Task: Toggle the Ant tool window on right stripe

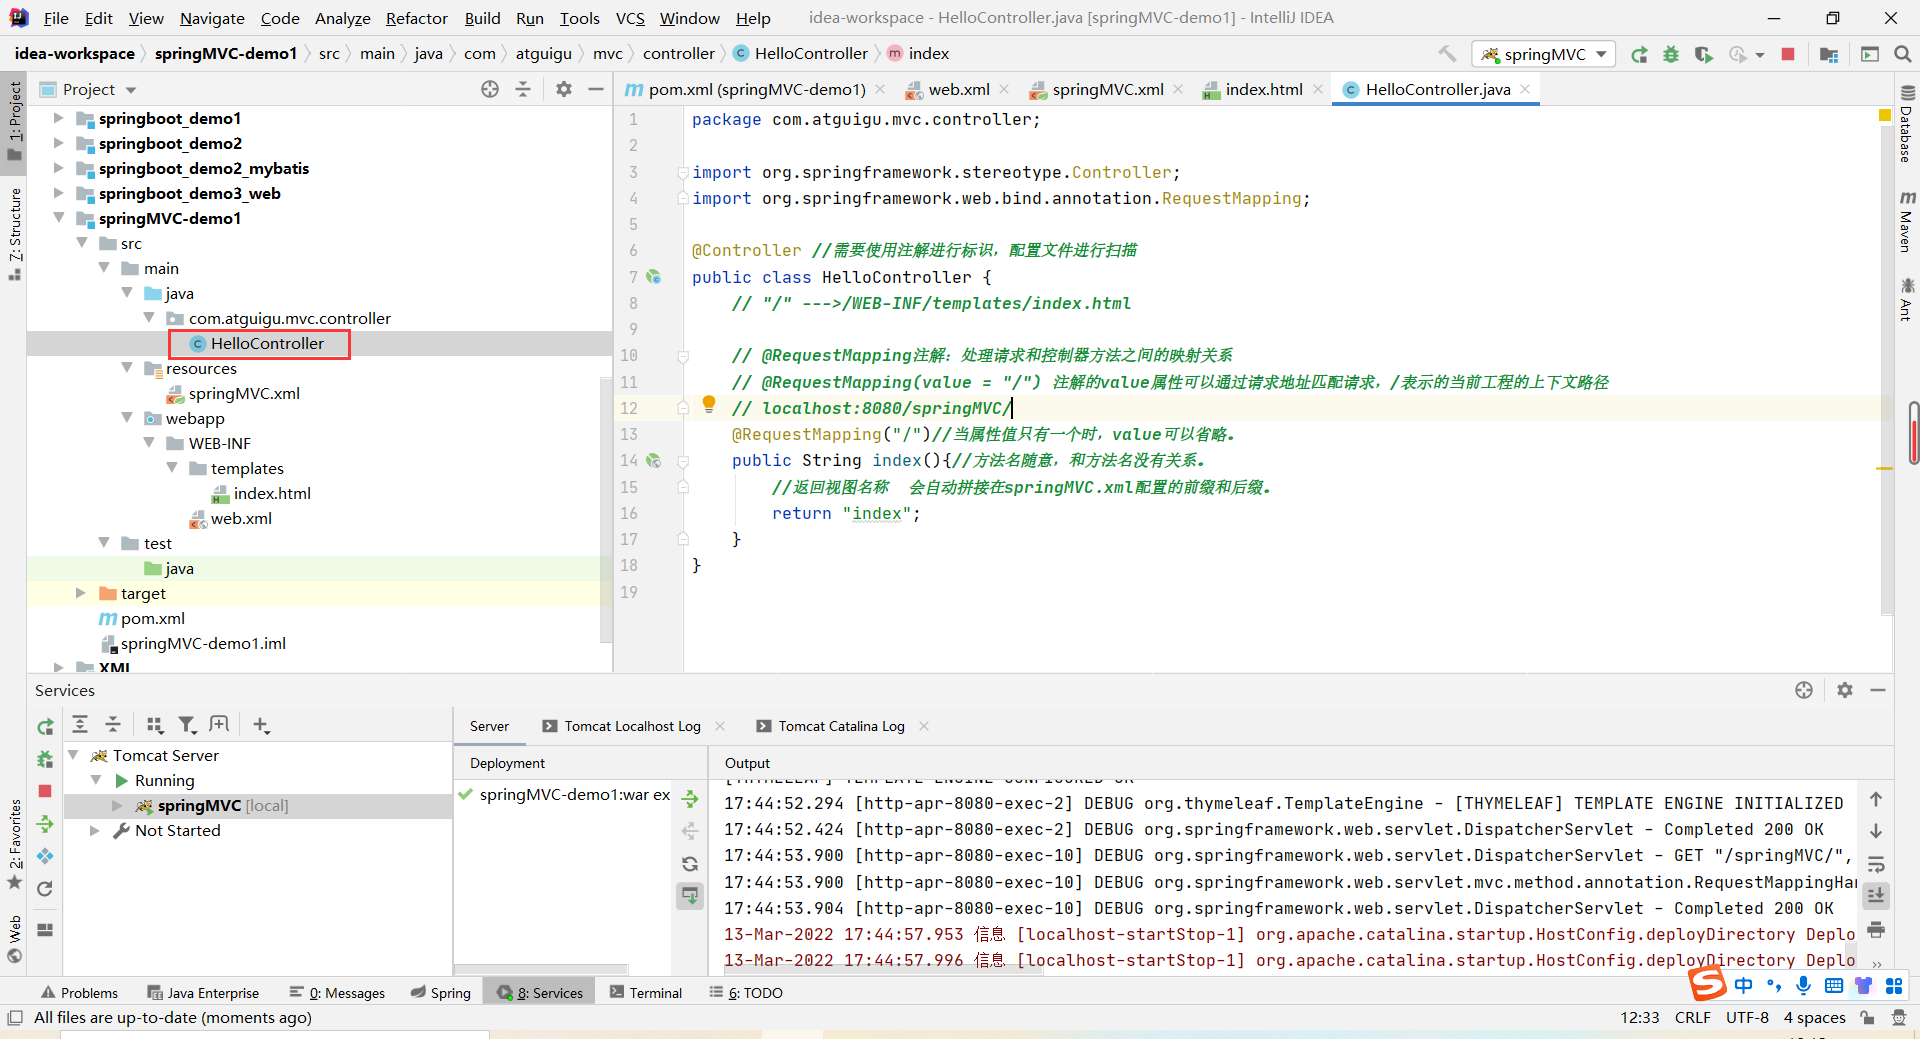Action: point(1907,300)
